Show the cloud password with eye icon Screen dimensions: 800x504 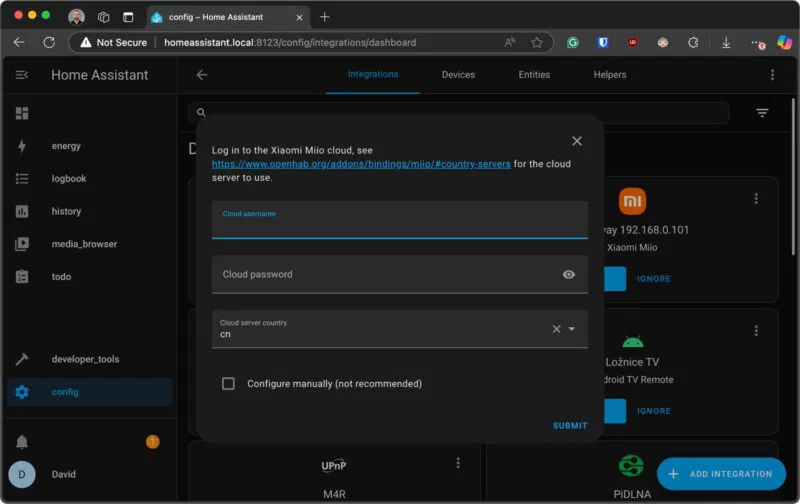568,274
